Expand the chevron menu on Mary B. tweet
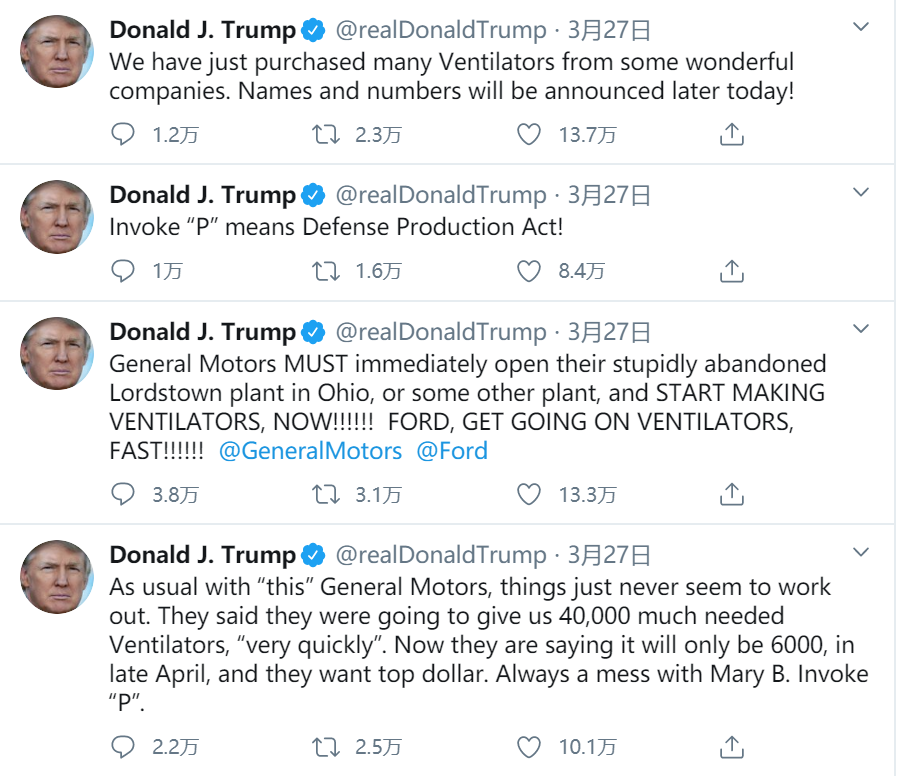897x776 pixels. pos(861,552)
